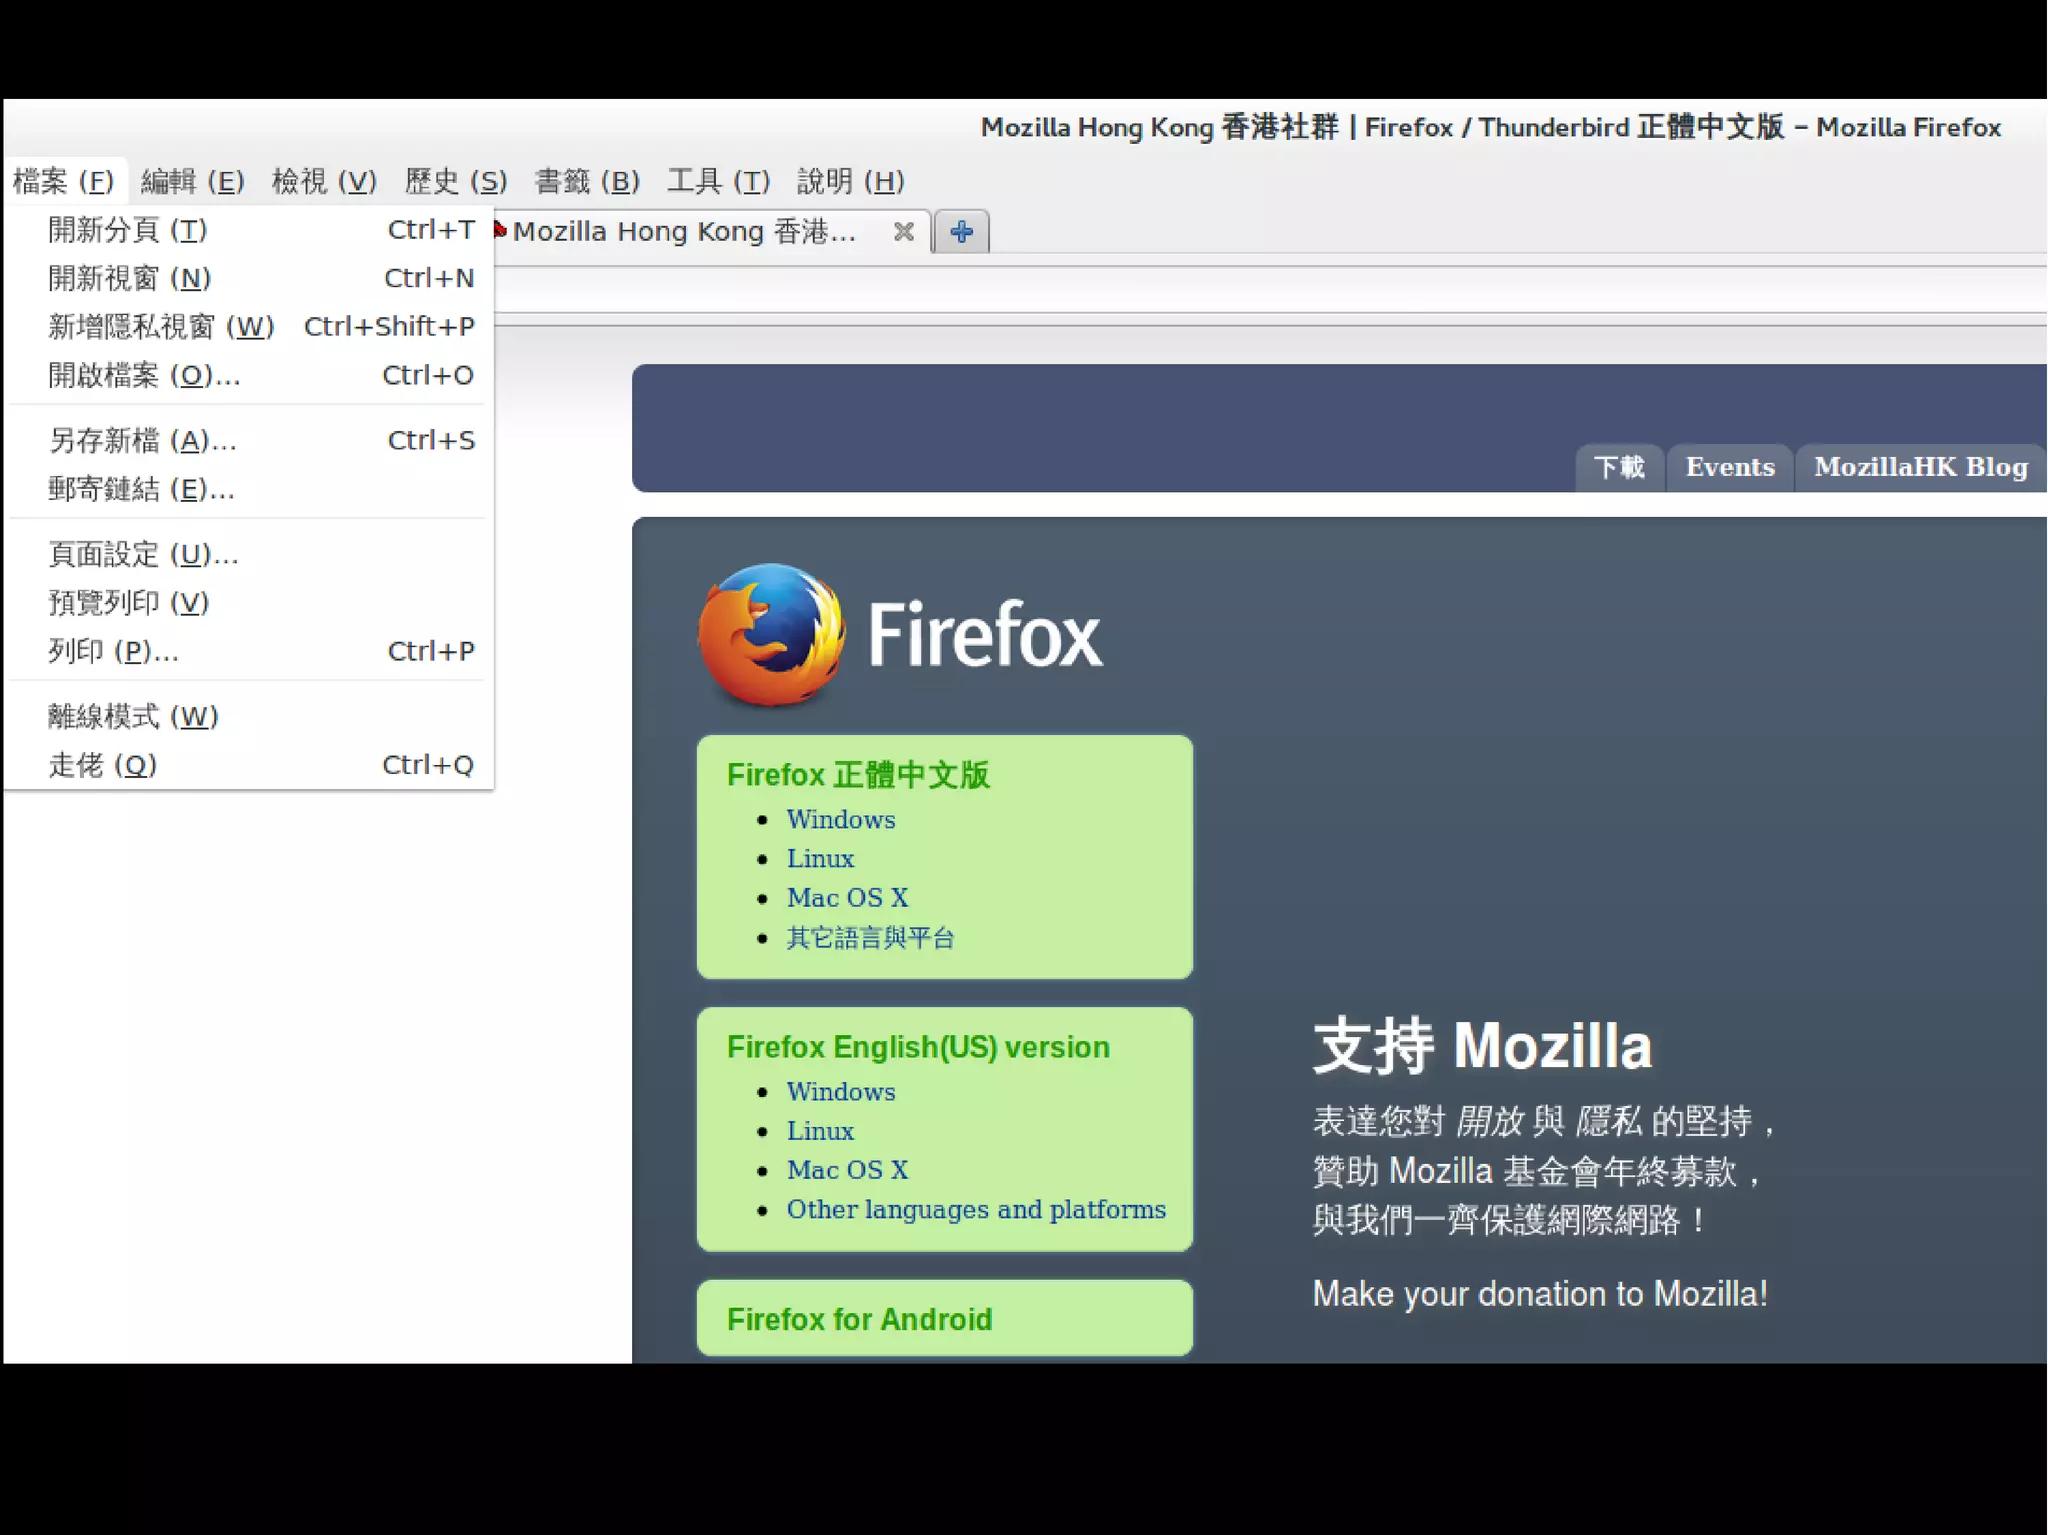The image size is (2048, 1535).
Task: Open the 編輯 (E) menu
Action: pos(193,181)
